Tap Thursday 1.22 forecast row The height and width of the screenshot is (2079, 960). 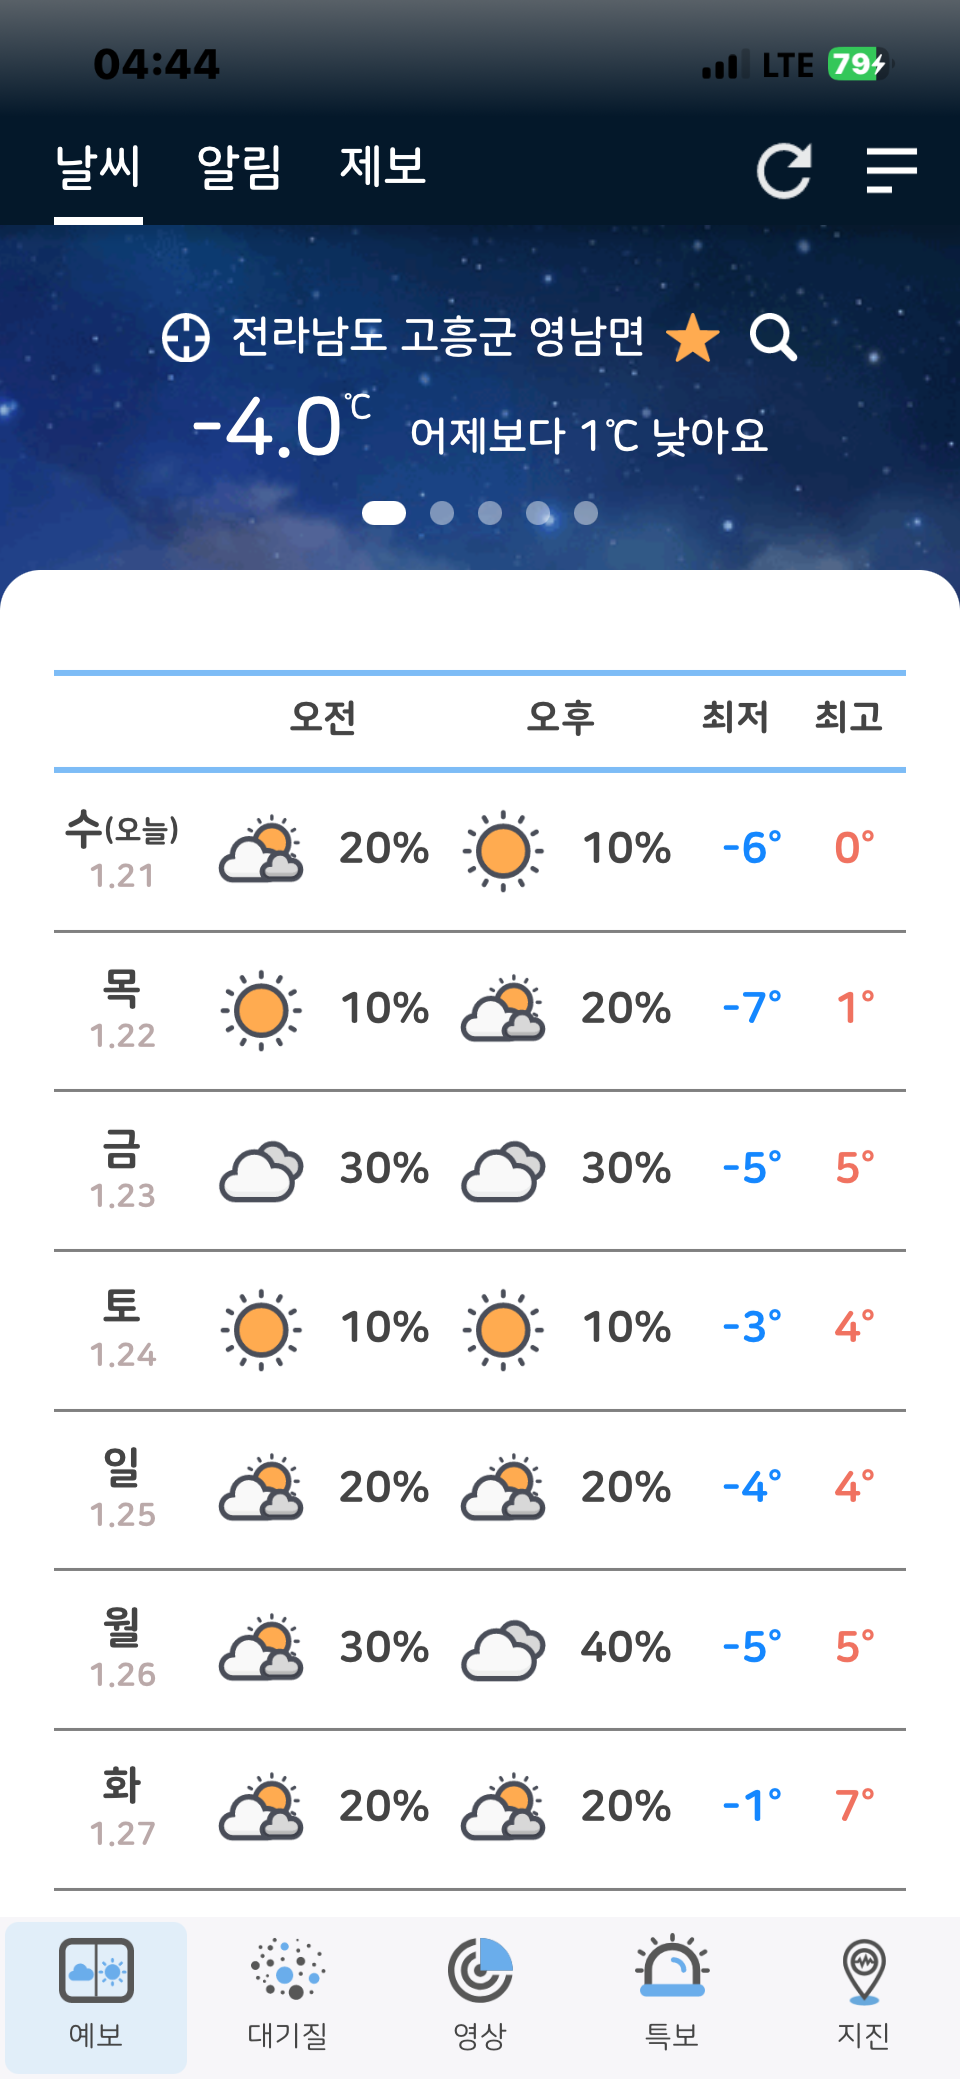tap(480, 1010)
